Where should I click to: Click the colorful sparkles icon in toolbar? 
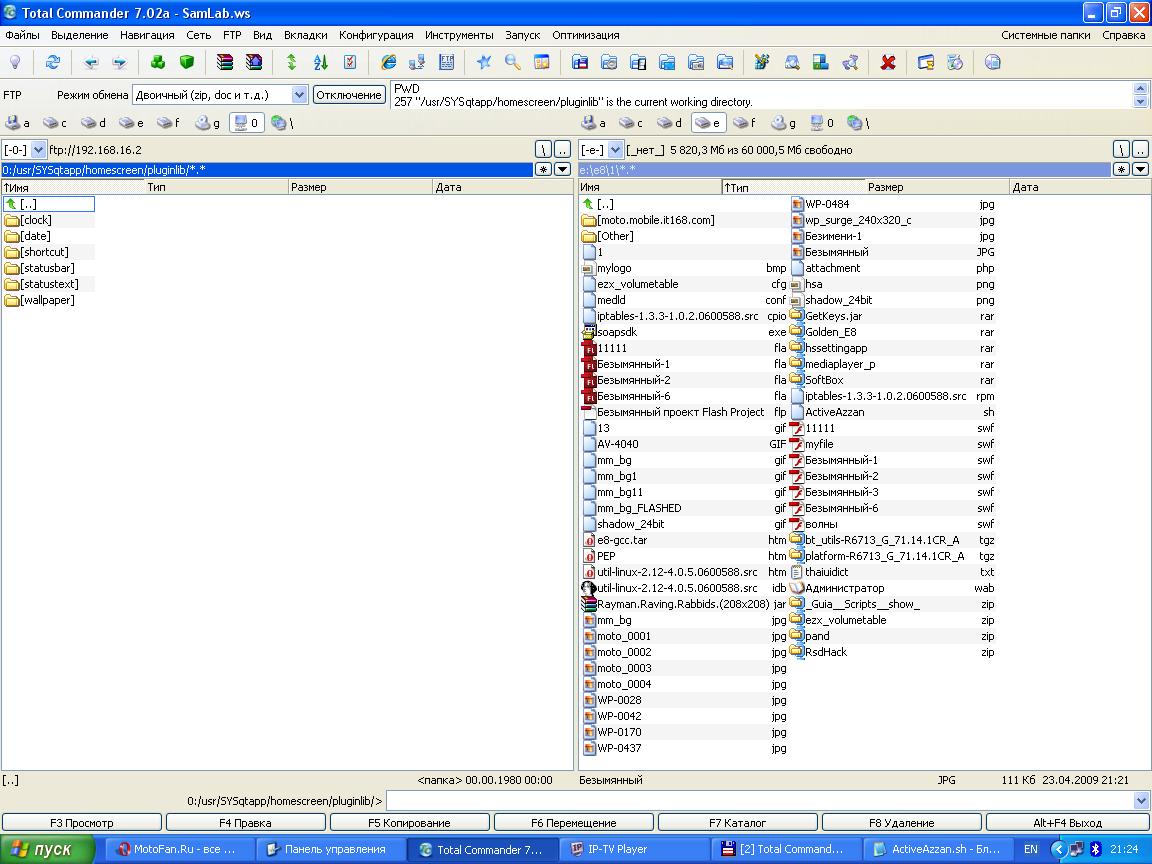[x=762, y=62]
